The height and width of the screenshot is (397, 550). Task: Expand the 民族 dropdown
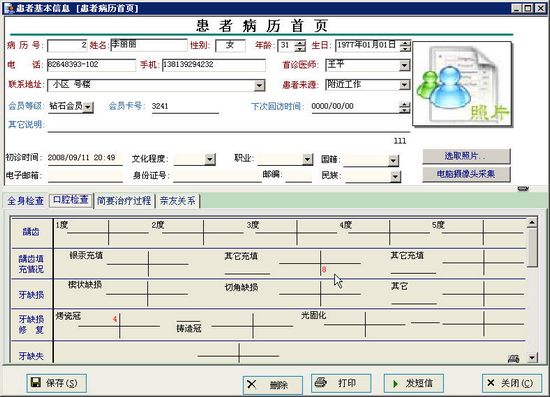(x=395, y=176)
